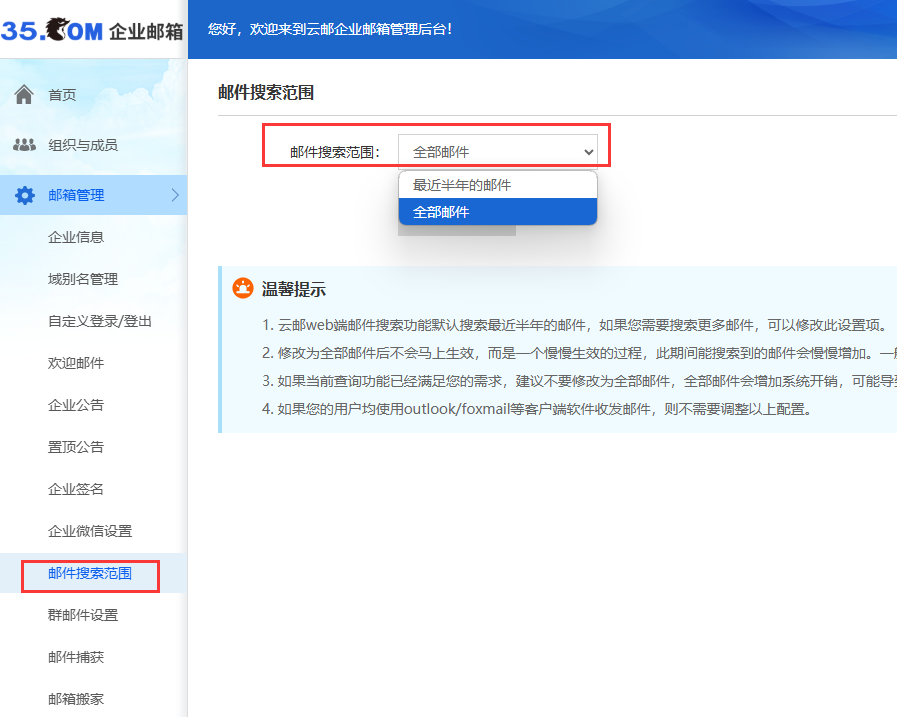Select 群邮件设置 in sidebar

pyautogui.click(x=83, y=615)
